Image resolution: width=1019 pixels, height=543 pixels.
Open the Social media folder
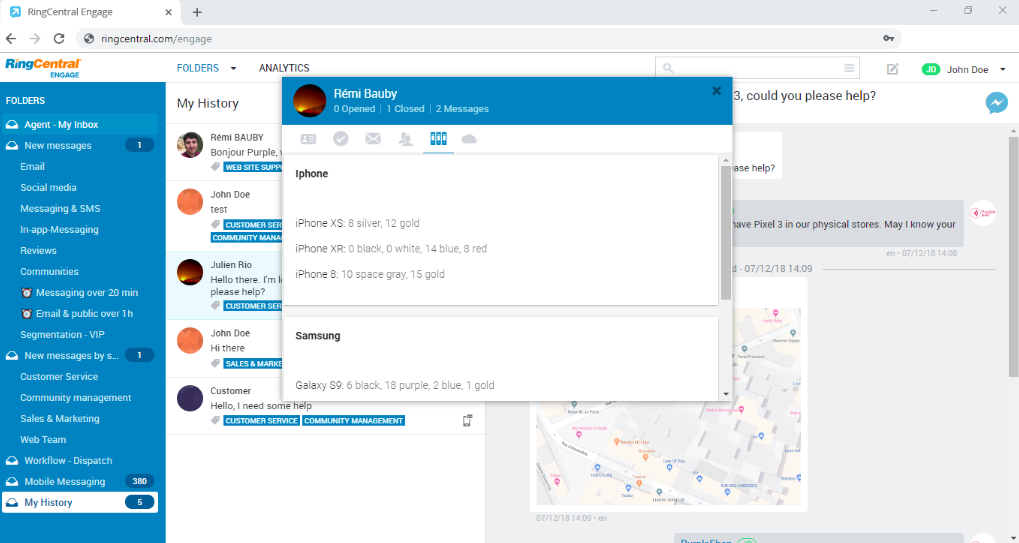click(x=48, y=188)
